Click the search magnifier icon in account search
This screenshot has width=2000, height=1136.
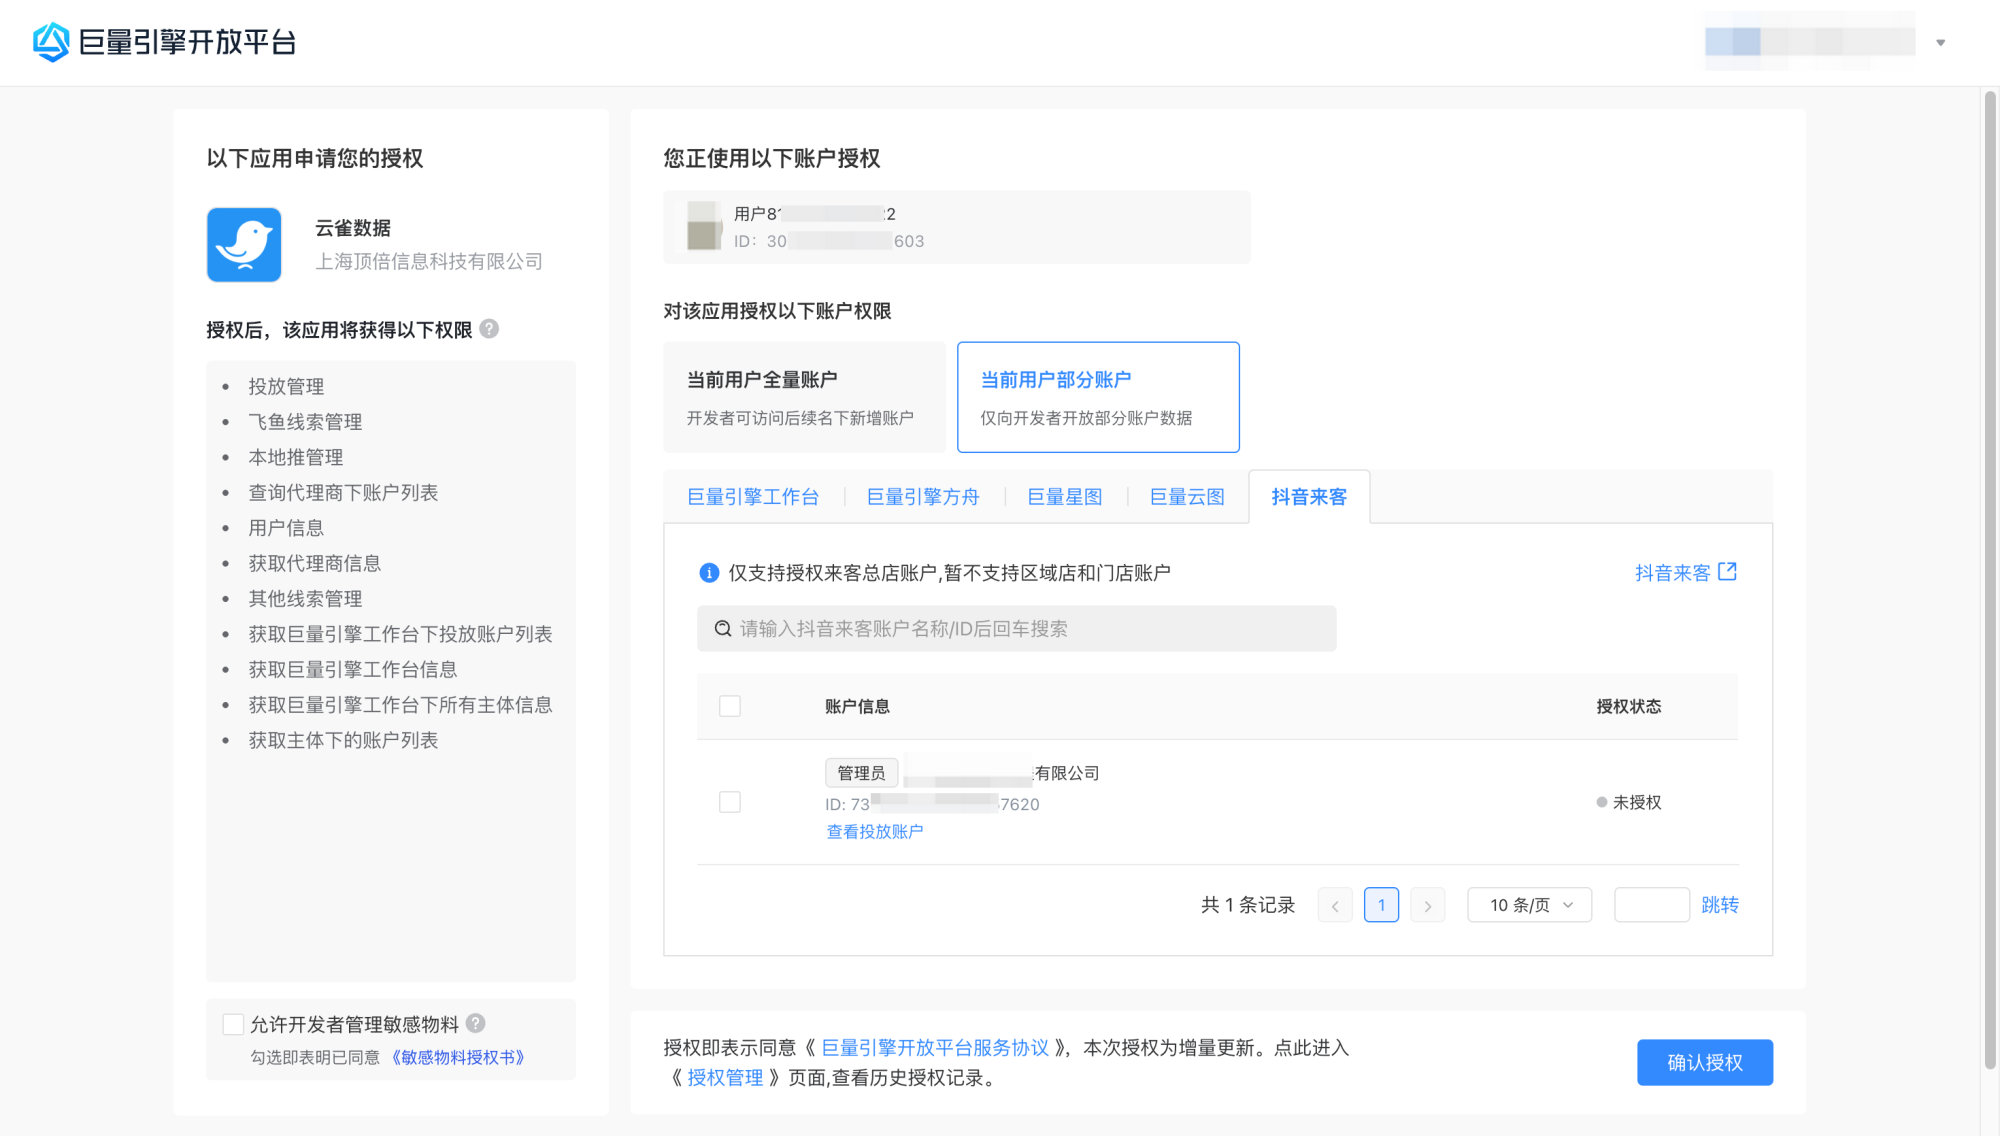[x=722, y=629]
